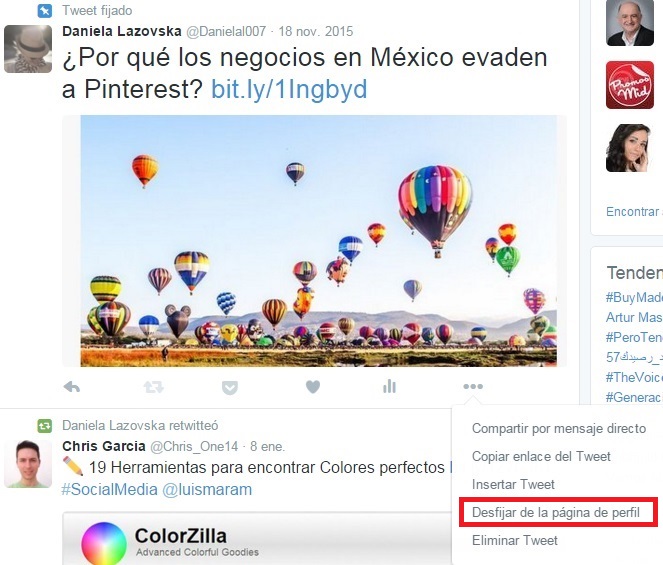View tweet activity bar chart icon

pos(389,386)
